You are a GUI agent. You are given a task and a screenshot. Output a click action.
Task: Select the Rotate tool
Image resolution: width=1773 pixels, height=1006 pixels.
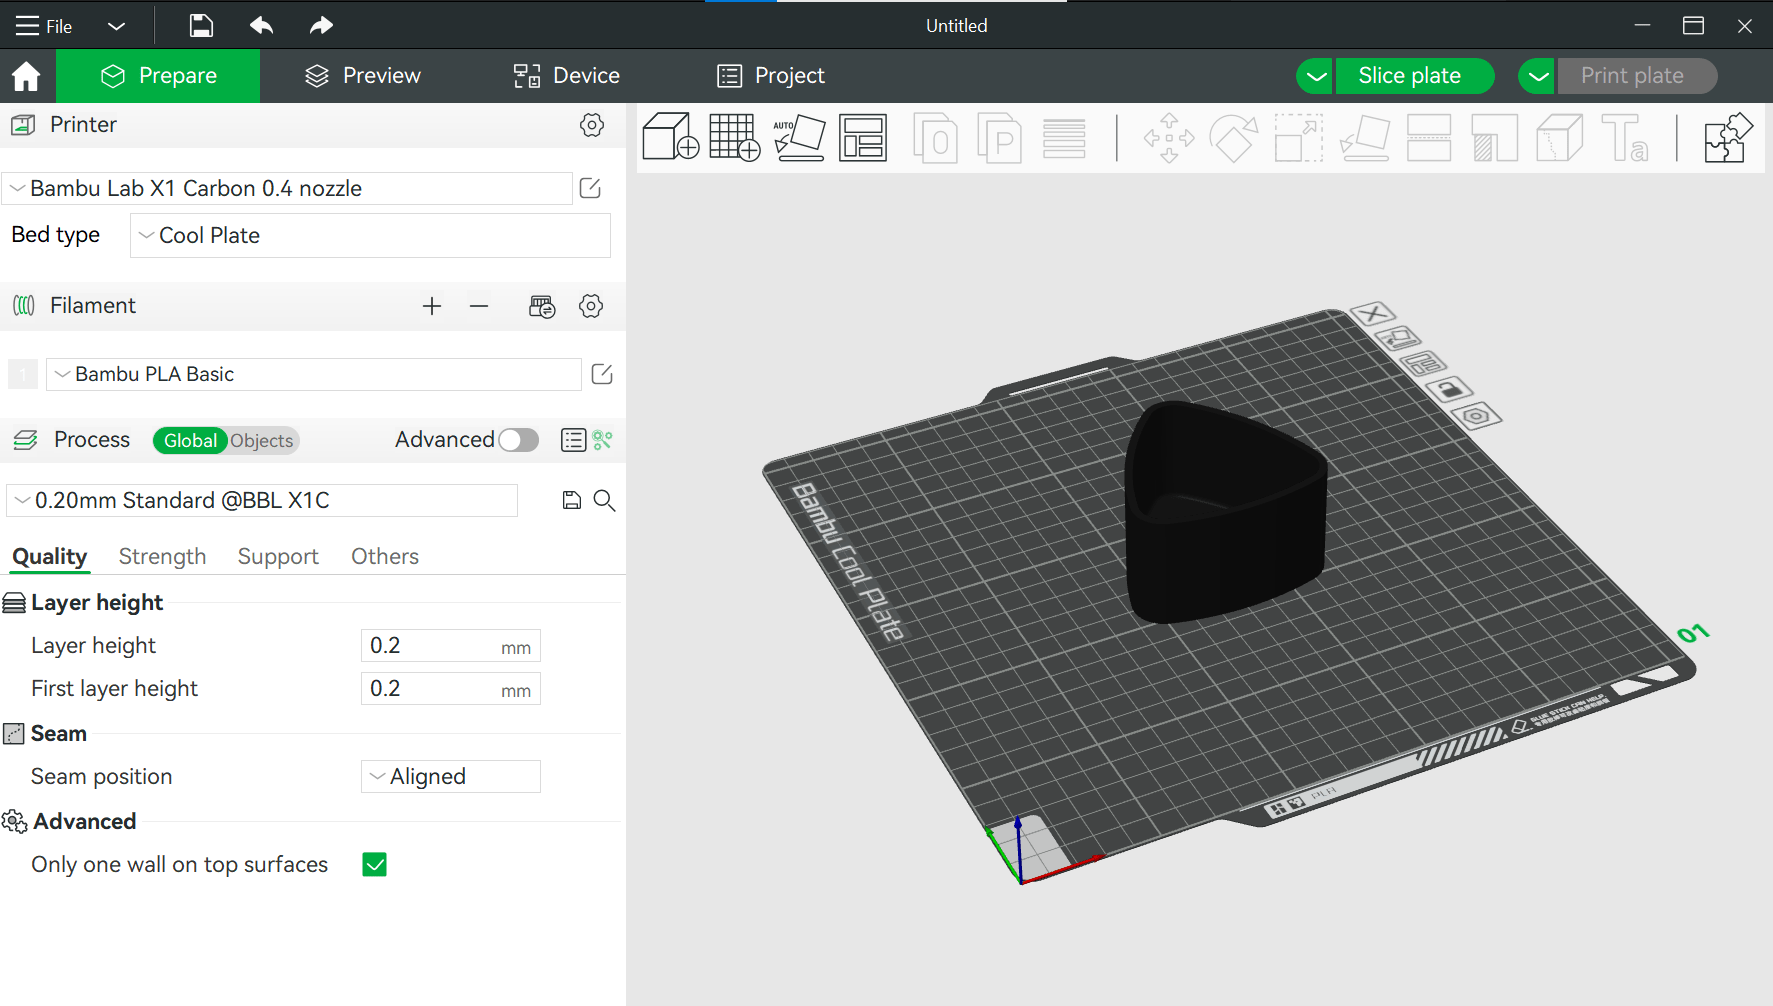1234,137
